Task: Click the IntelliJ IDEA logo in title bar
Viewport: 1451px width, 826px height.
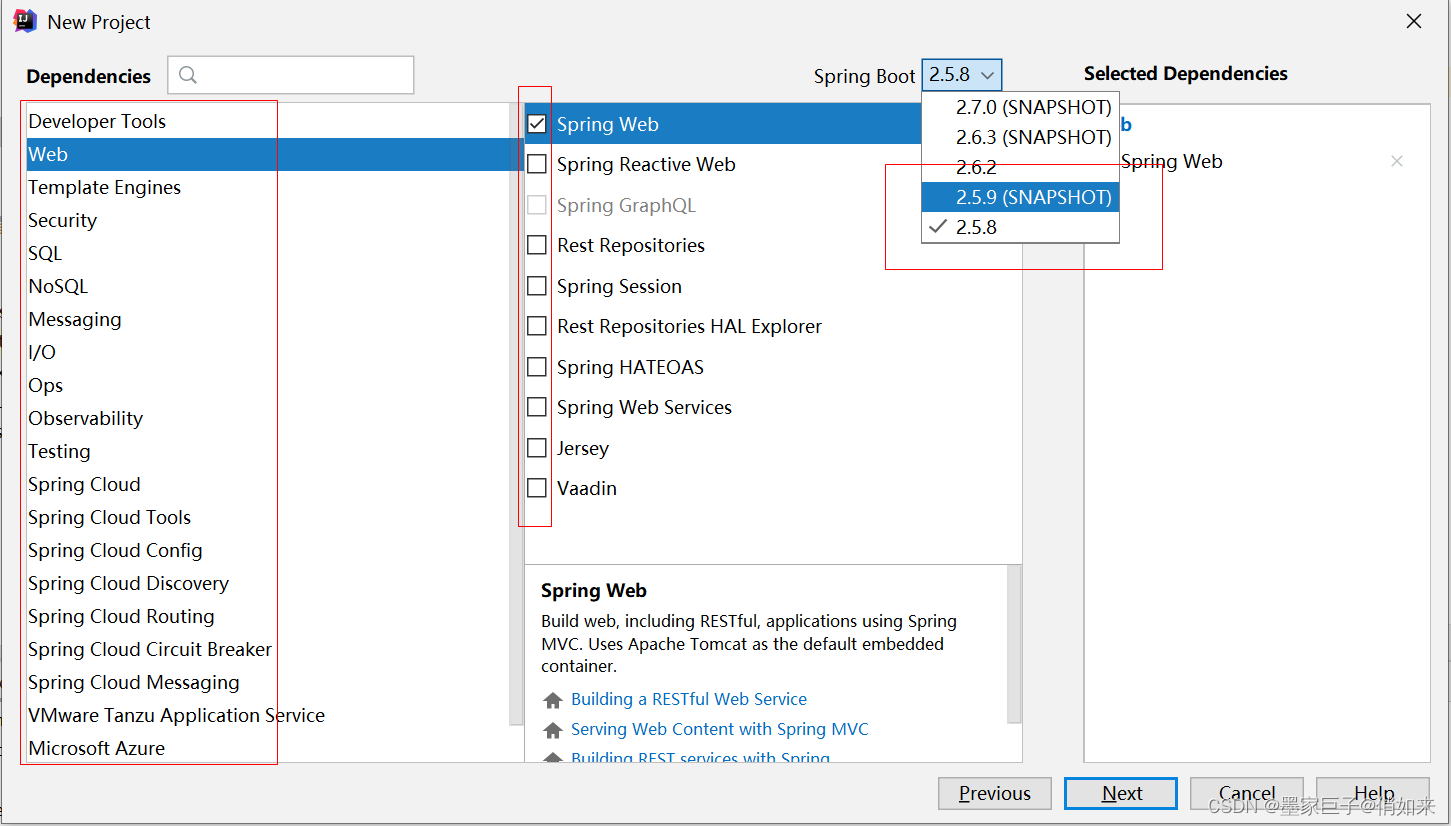Action: (x=25, y=21)
